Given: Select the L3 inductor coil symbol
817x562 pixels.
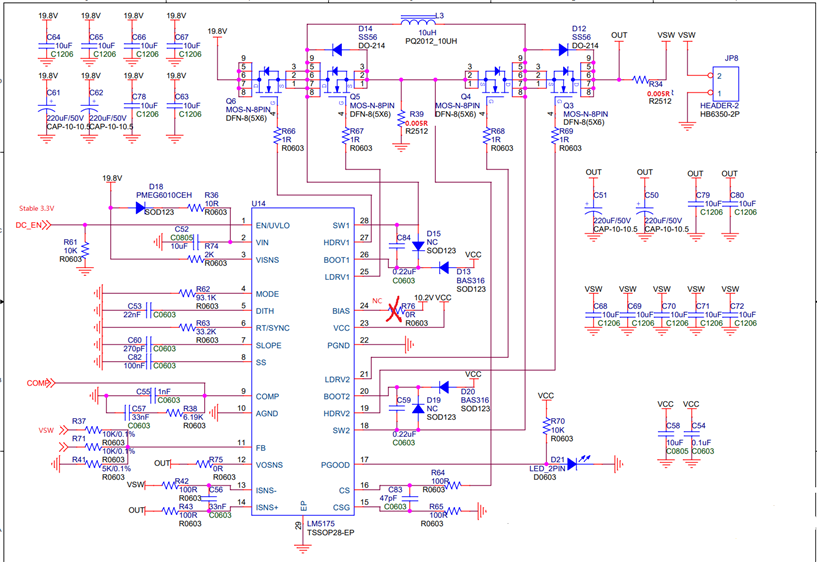Looking at the screenshot, I should tap(418, 21).
